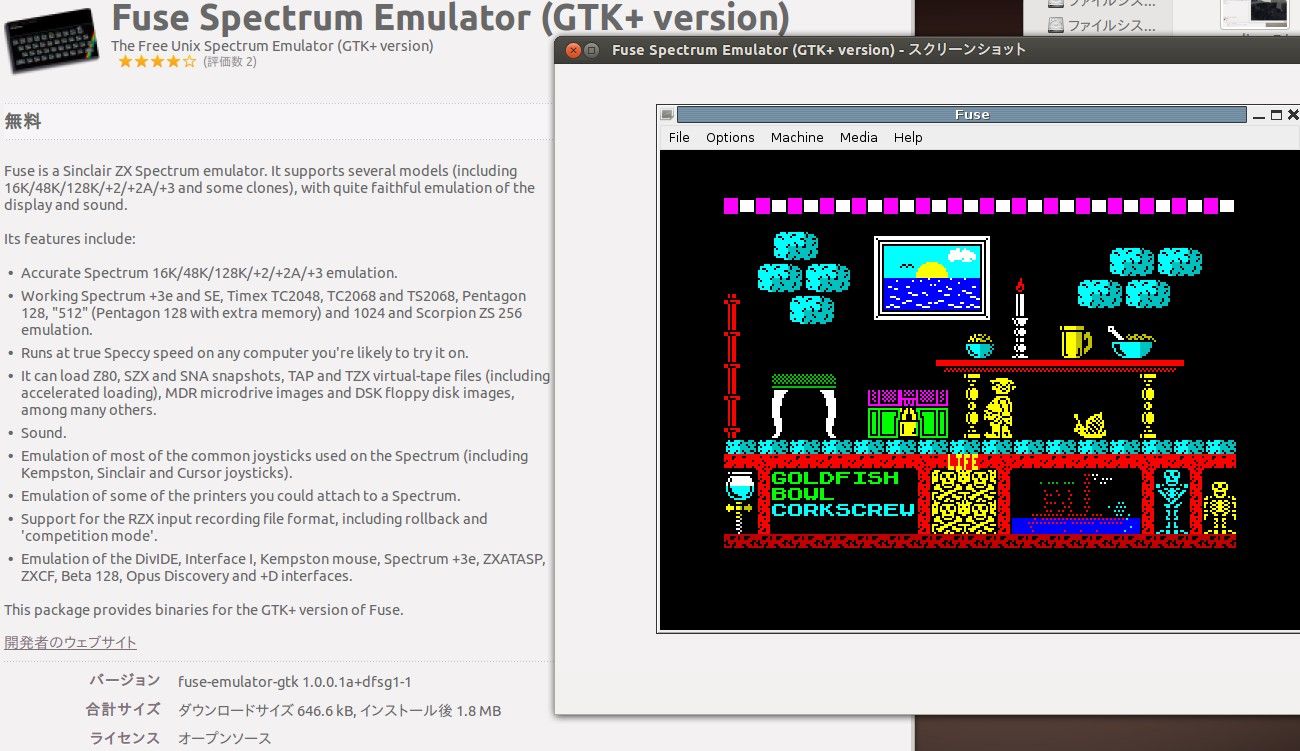Click the lit candle on the game shelf

[1020, 318]
